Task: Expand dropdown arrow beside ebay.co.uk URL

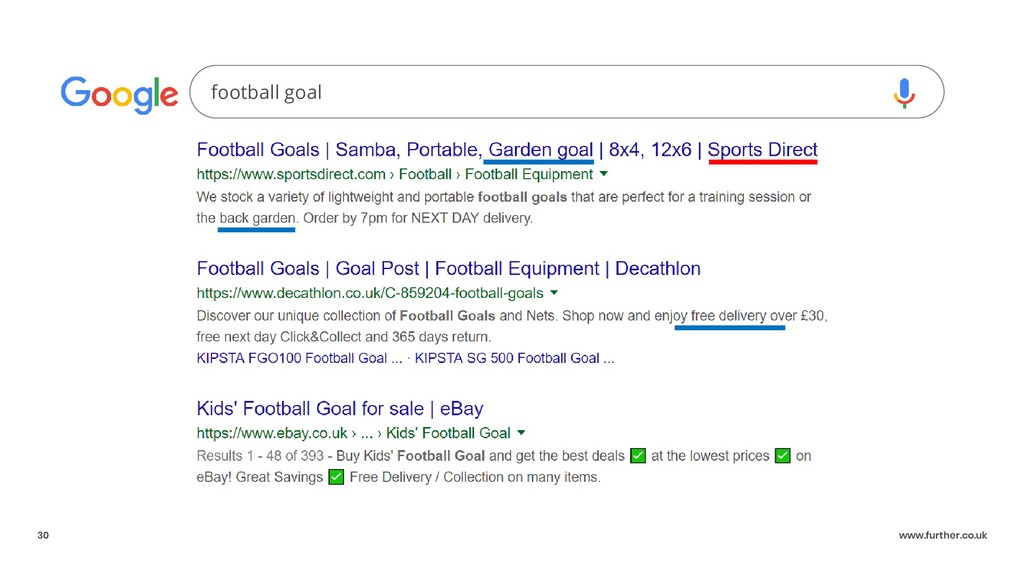Action: pos(521,432)
